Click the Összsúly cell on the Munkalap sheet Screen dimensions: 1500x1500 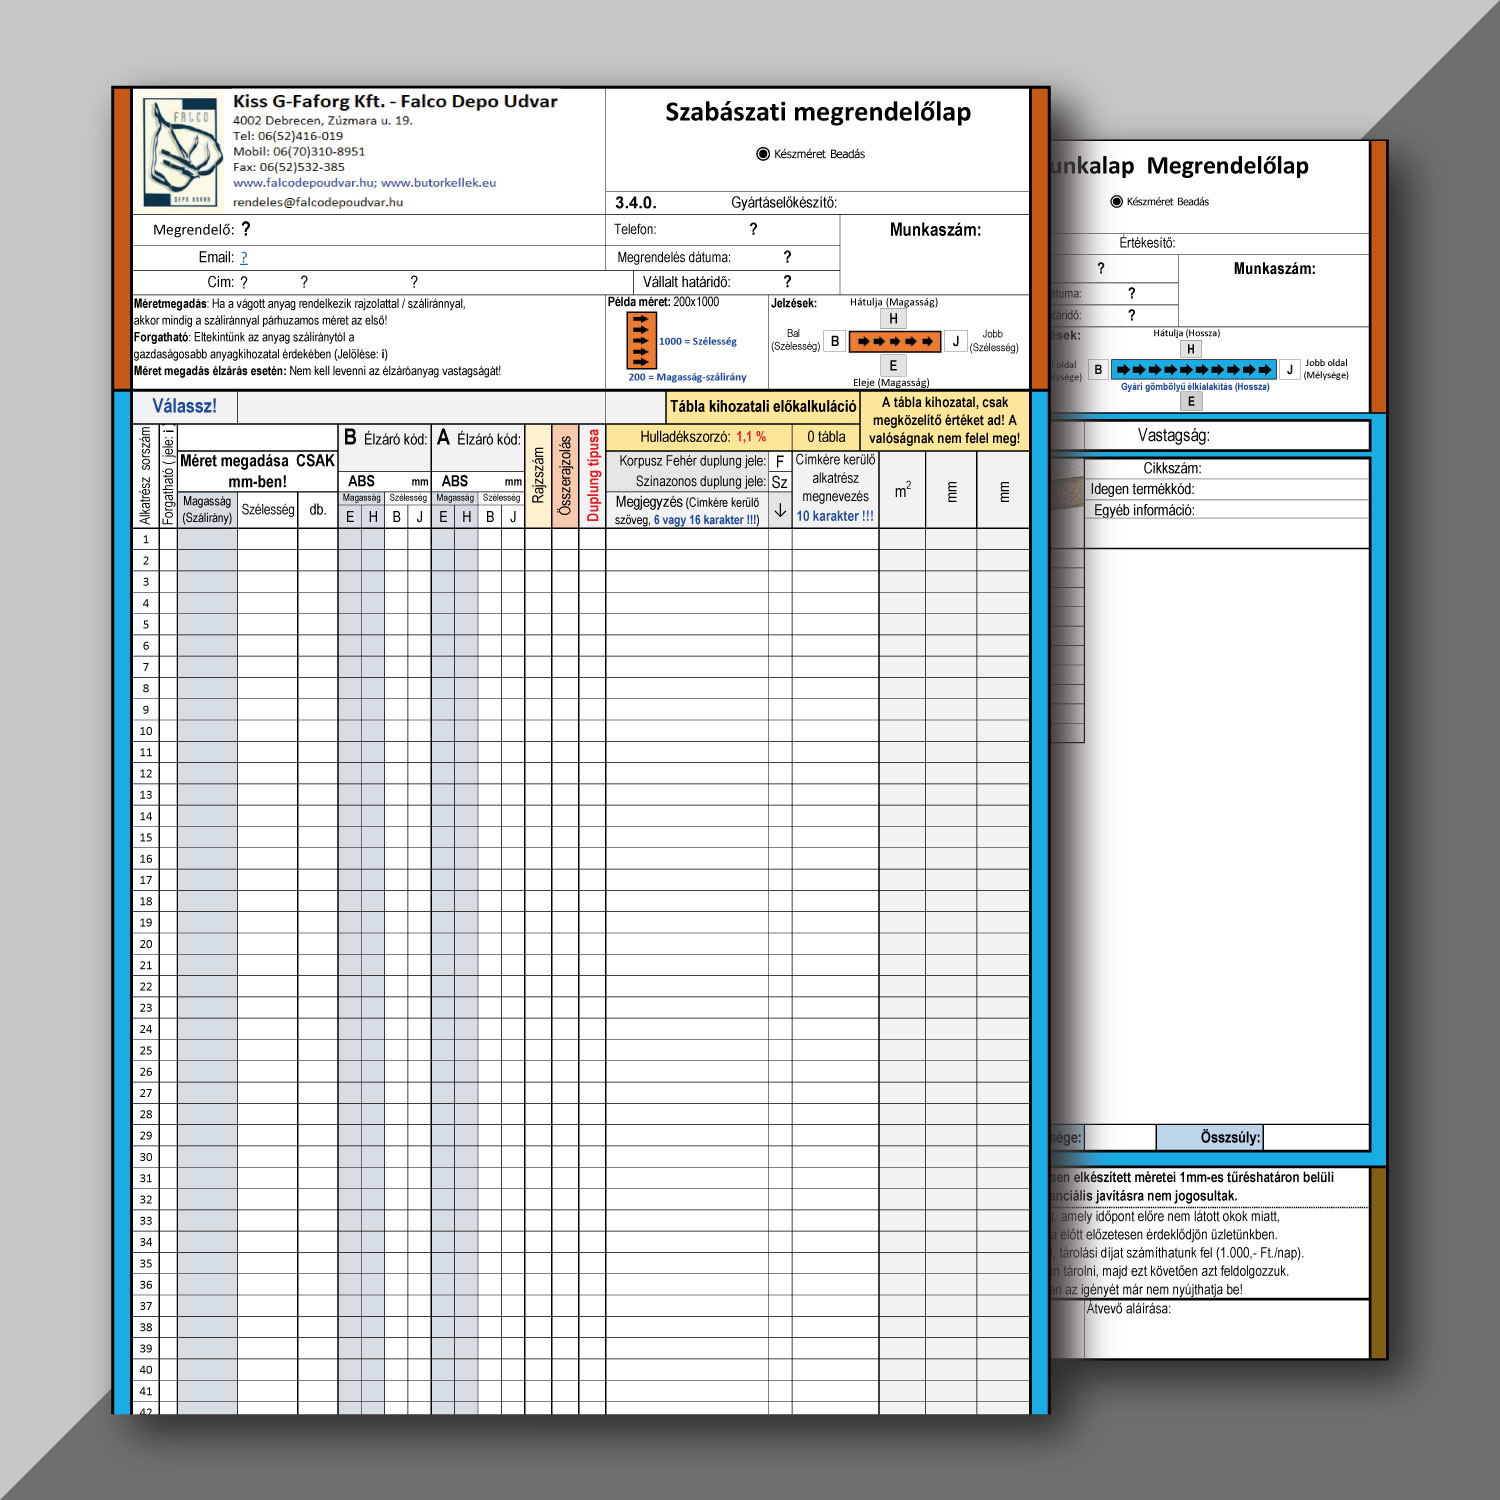pyautogui.click(x=1210, y=1137)
